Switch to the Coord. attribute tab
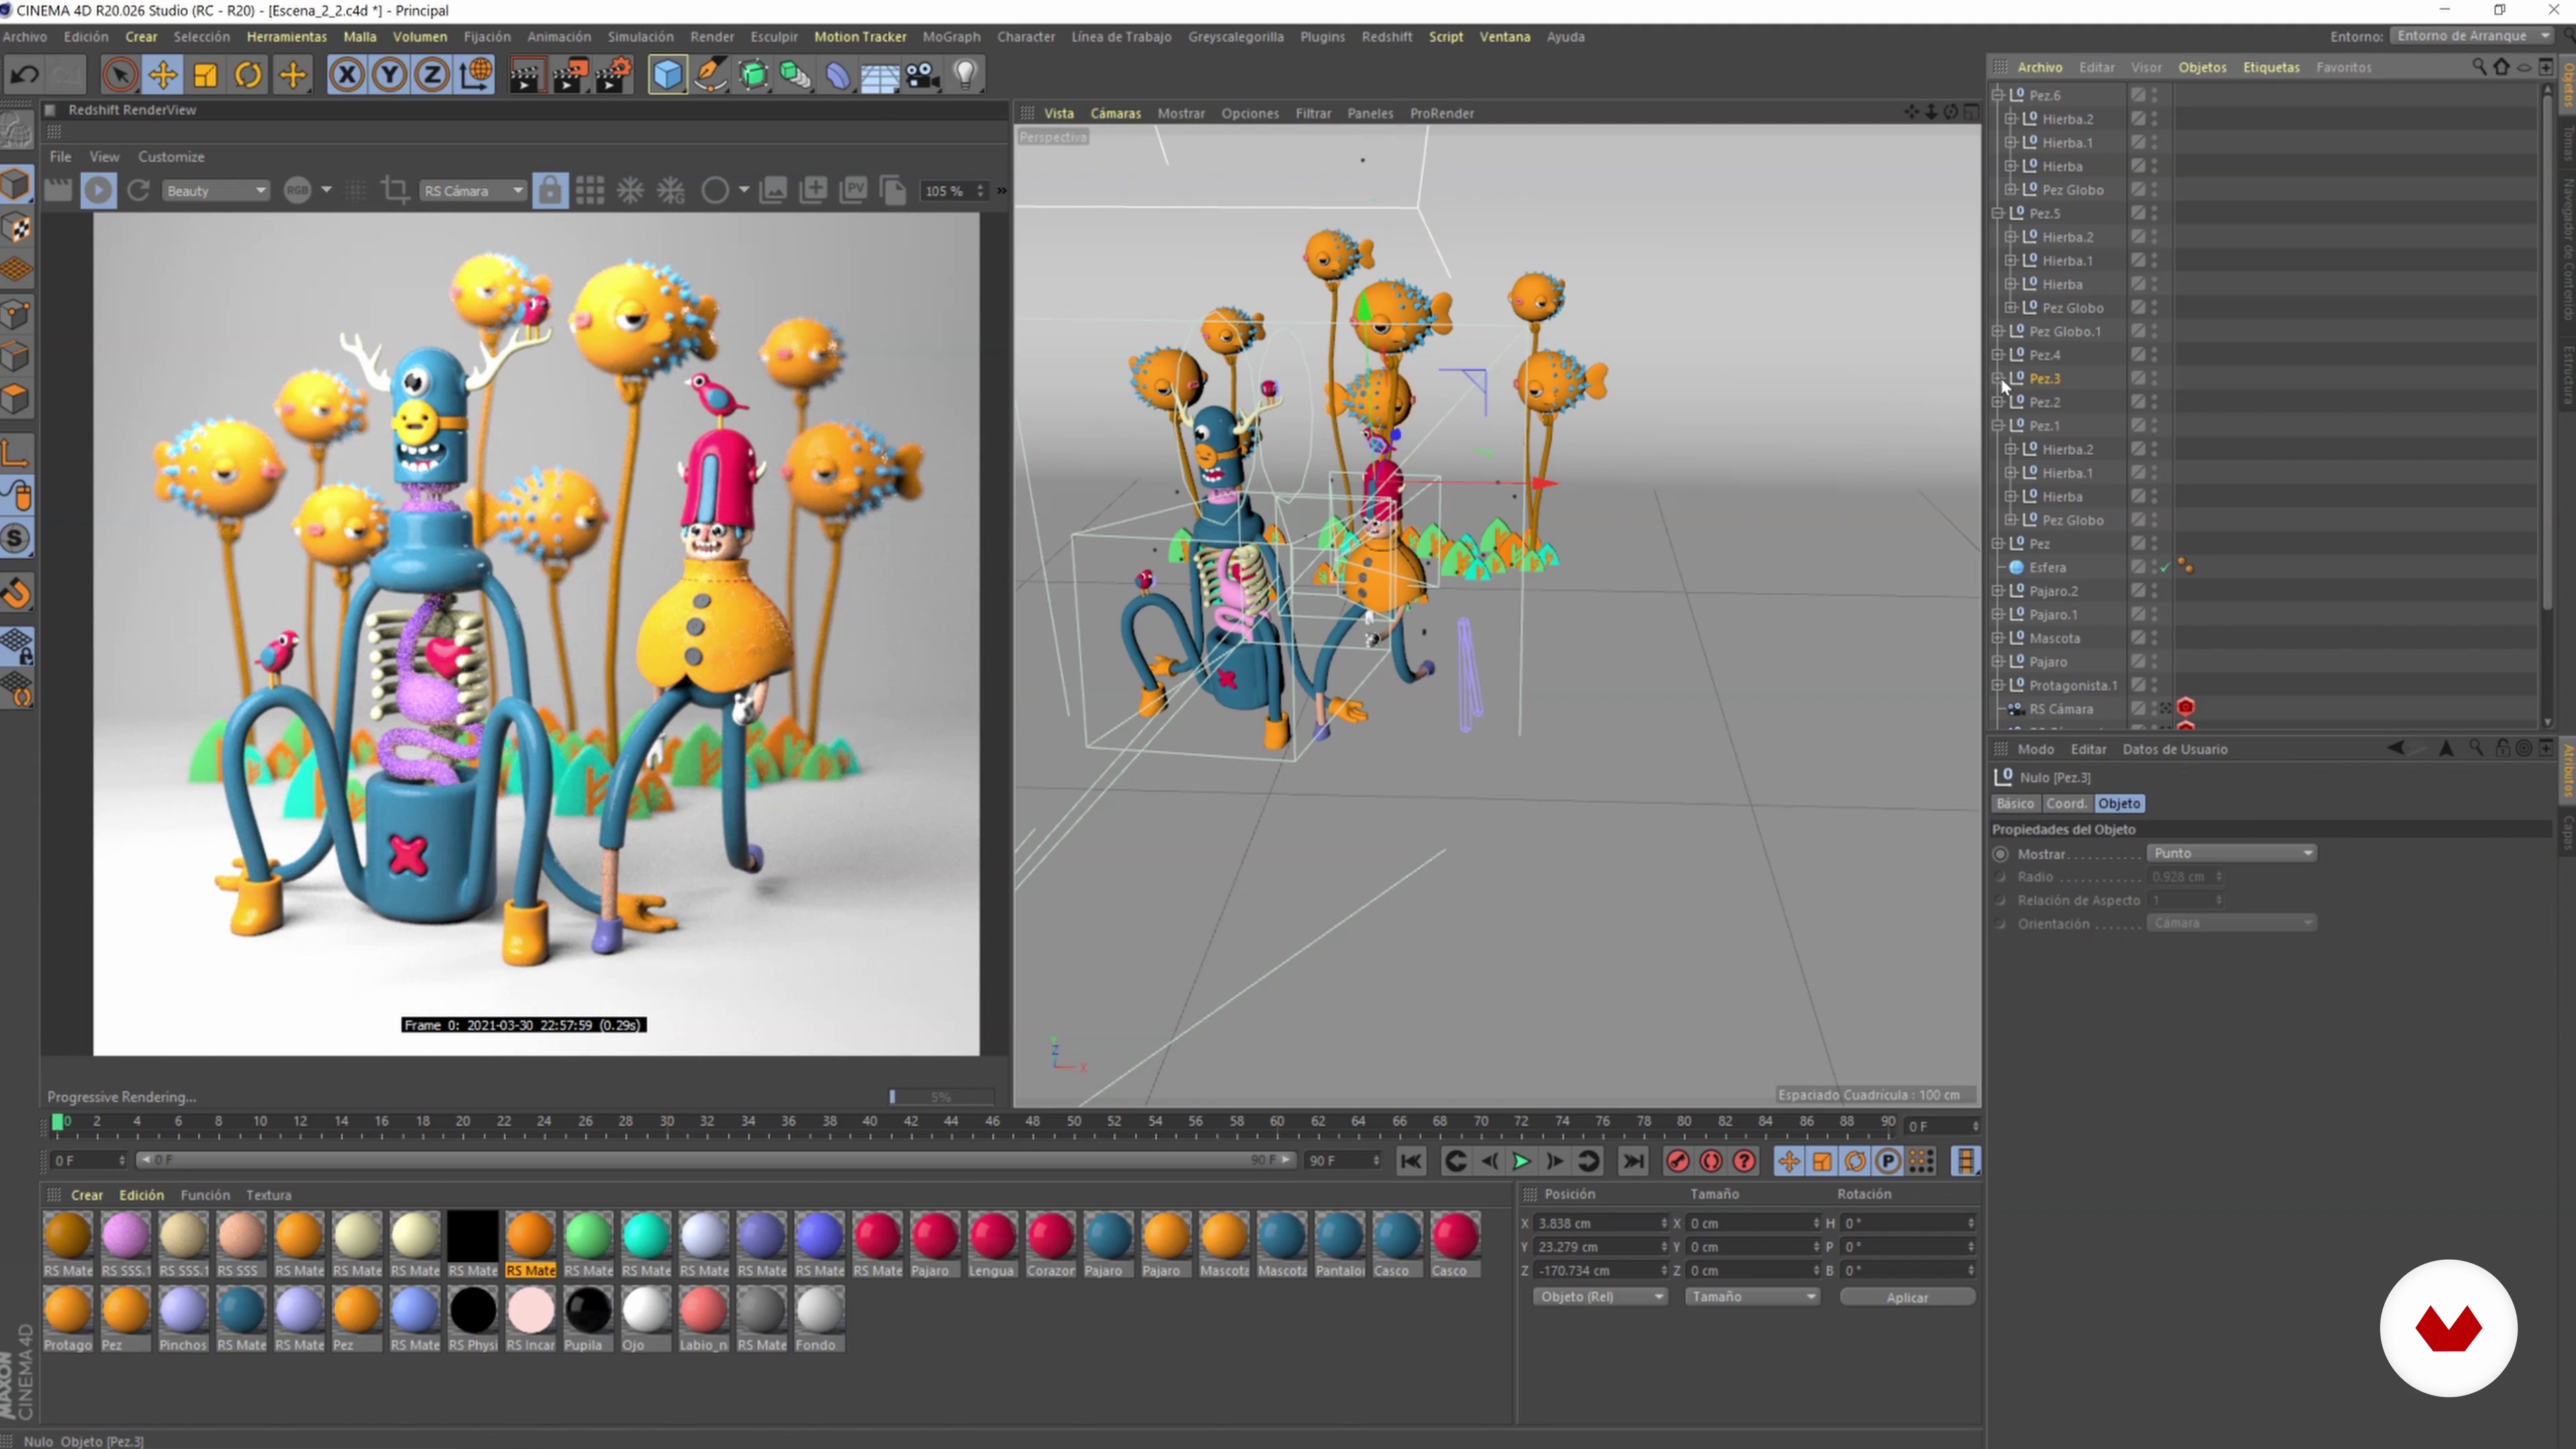This screenshot has height=1449, width=2576. 2066,804
